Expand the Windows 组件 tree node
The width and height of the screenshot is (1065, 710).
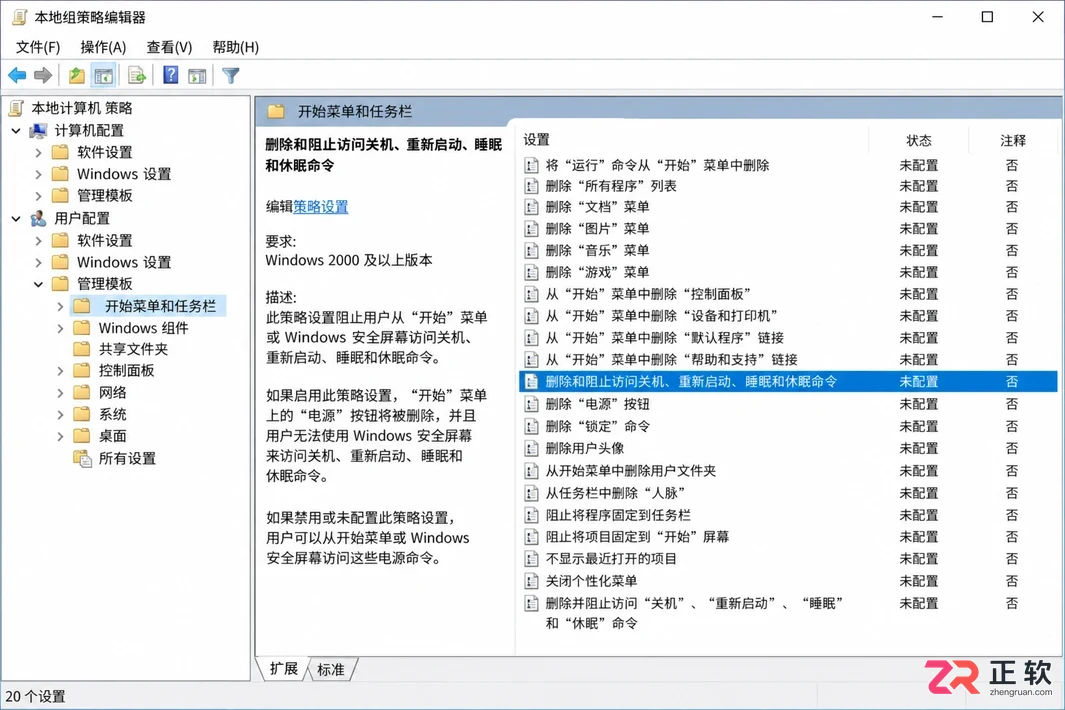coord(60,328)
